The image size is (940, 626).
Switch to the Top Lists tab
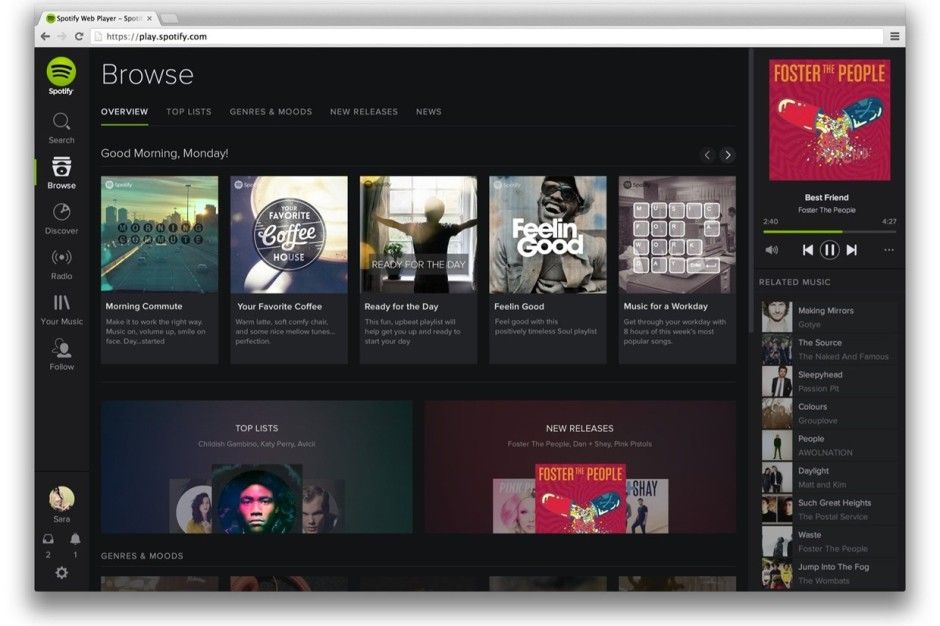pos(189,112)
